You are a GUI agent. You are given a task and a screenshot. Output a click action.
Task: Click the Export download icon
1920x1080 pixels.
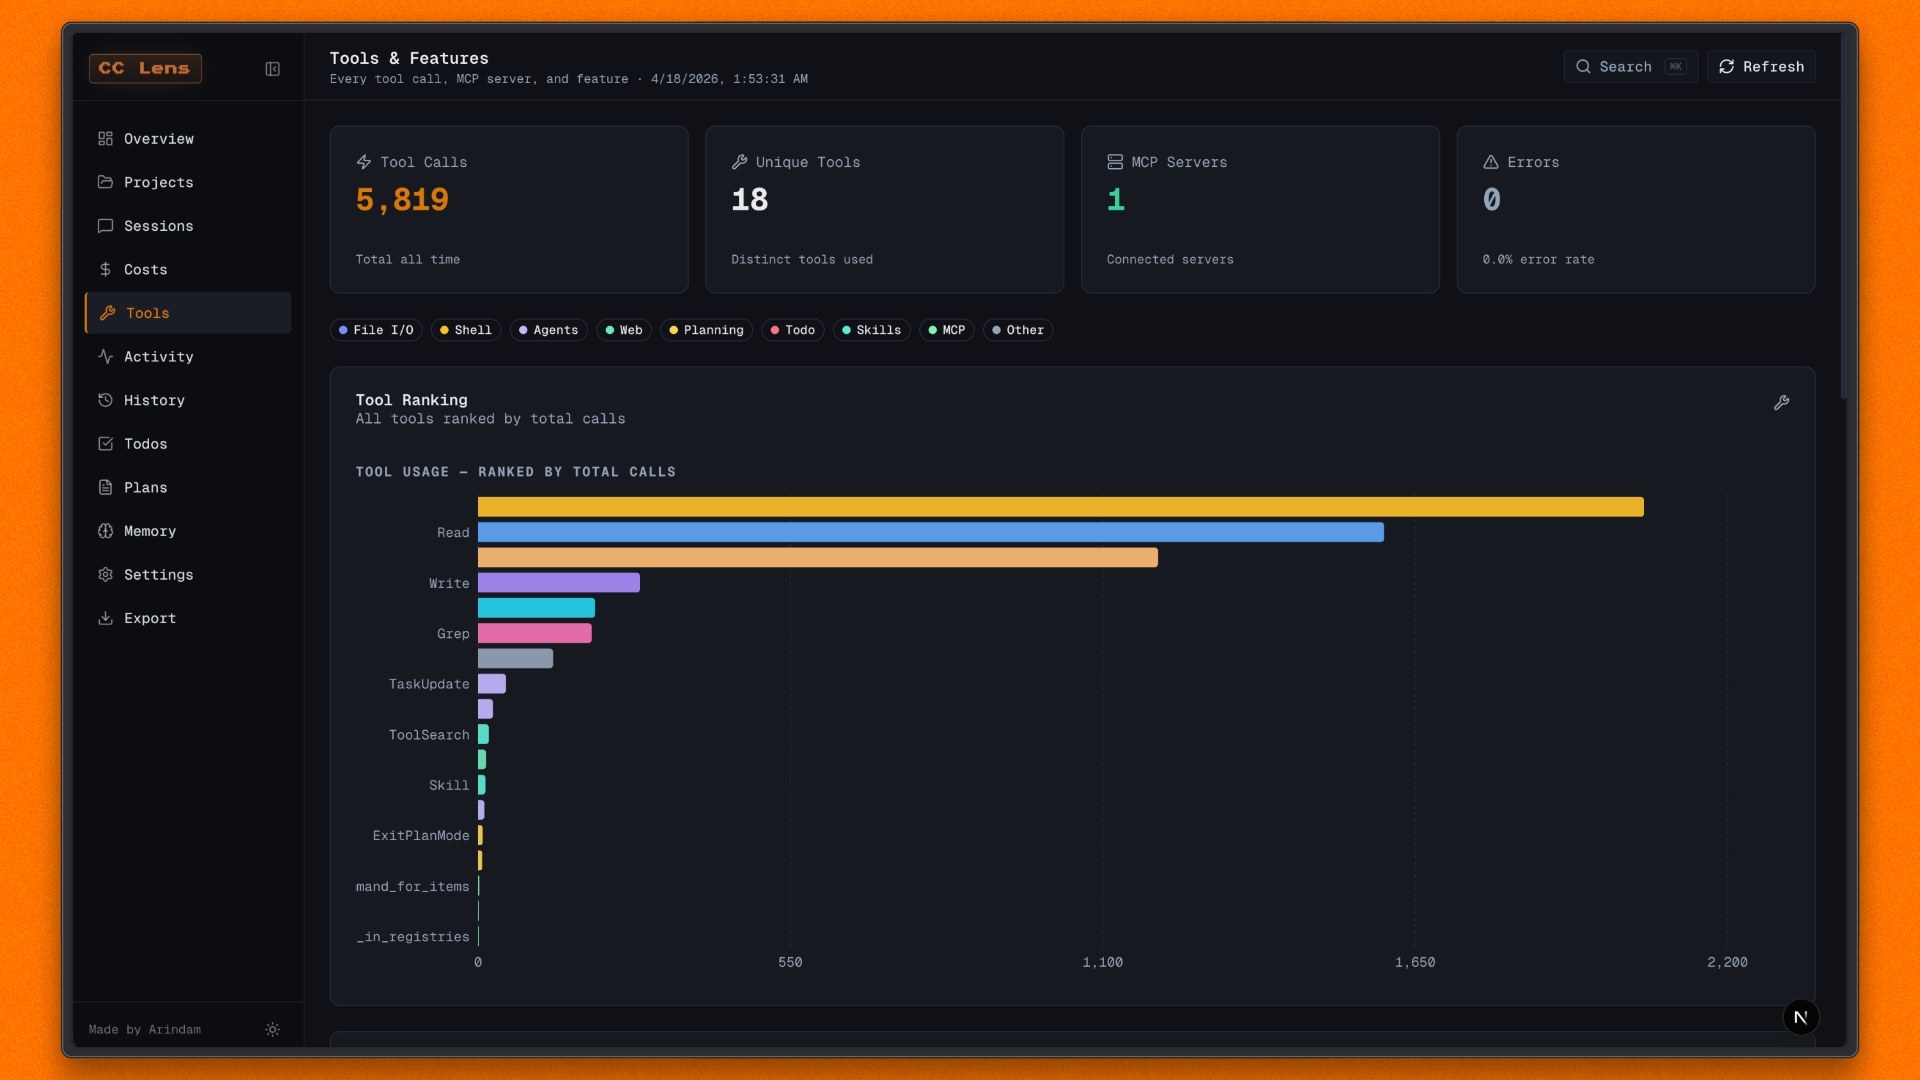(106, 618)
